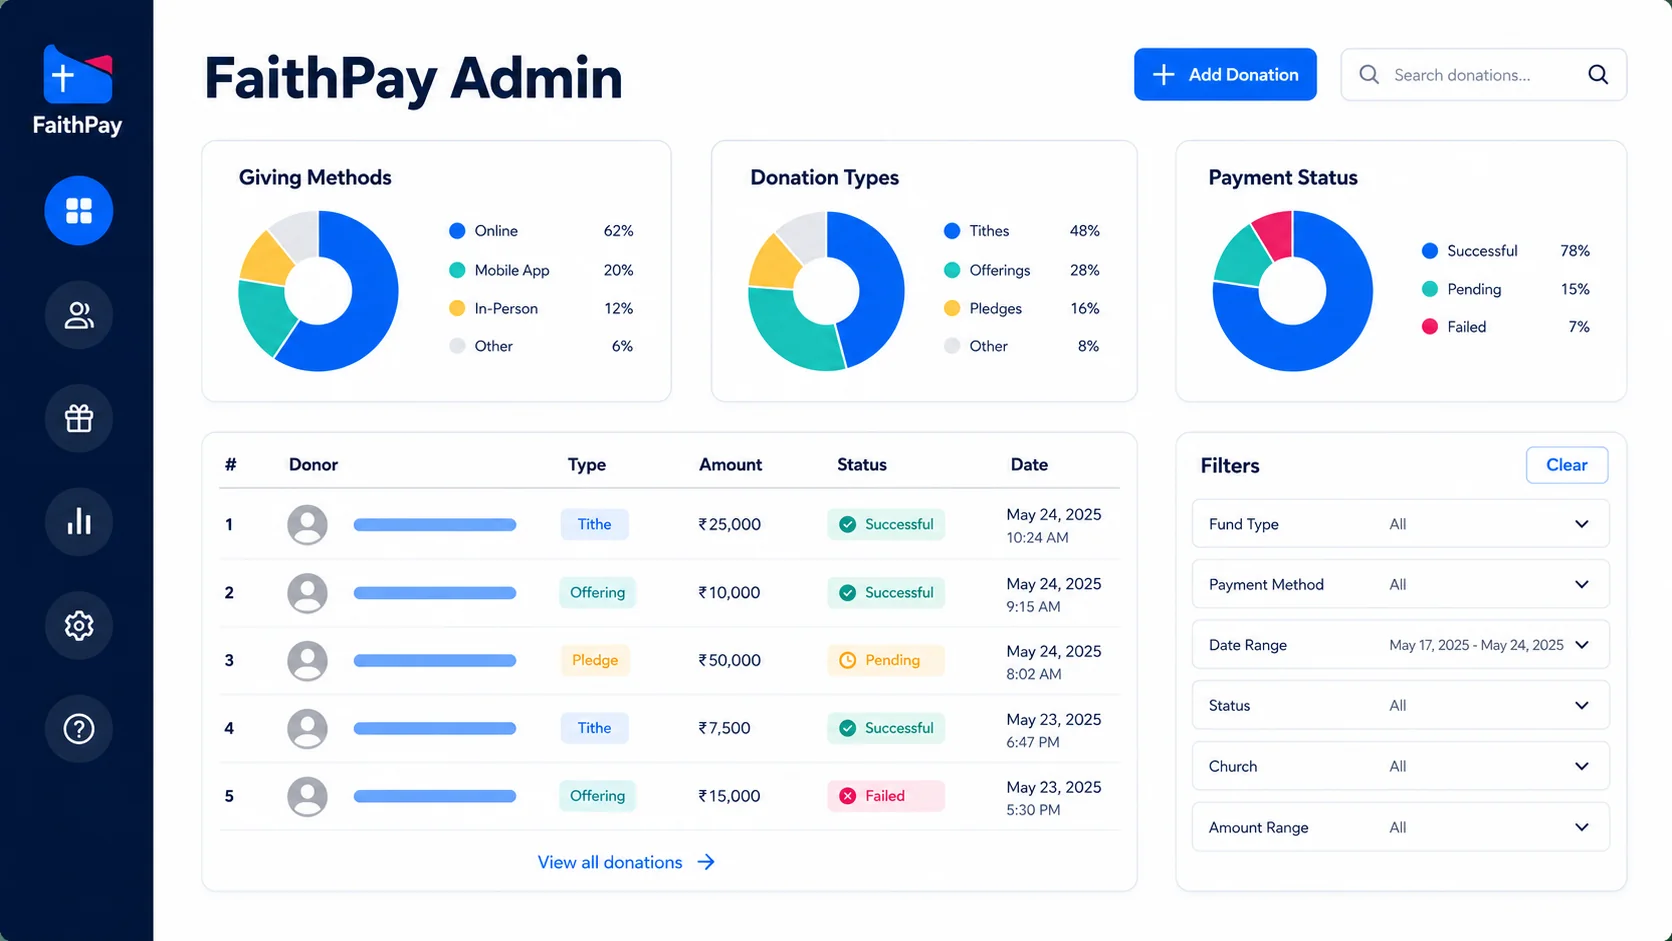Click the ₹15,000 amount cell
The height and width of the screenshot is (941, 1672).
(x=729, y=796)
